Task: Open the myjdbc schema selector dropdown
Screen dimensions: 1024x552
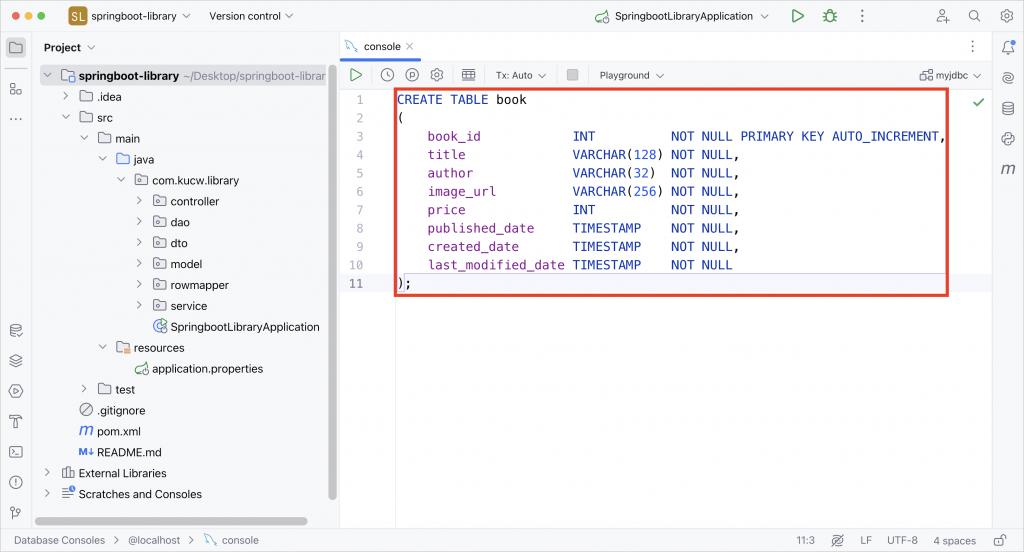Action: (950, 75)
